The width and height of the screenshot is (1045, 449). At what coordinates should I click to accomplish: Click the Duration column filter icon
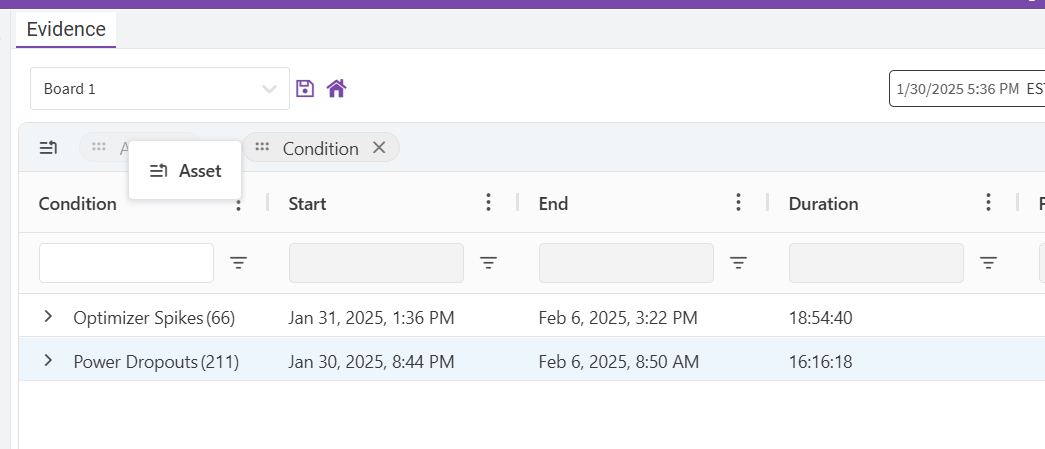(988, 263)
